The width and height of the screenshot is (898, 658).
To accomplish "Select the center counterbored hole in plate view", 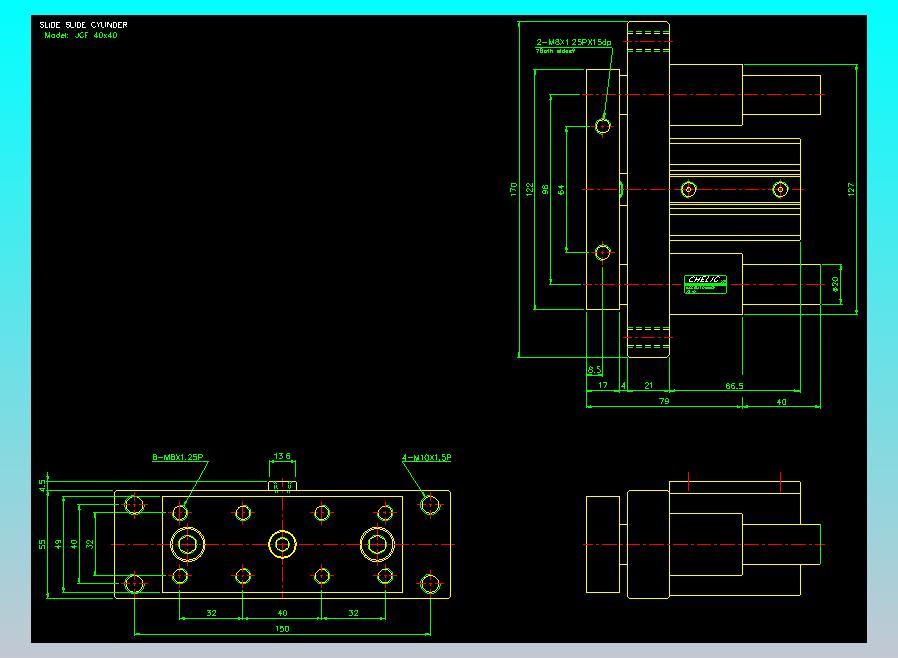I will pos(283,544).
